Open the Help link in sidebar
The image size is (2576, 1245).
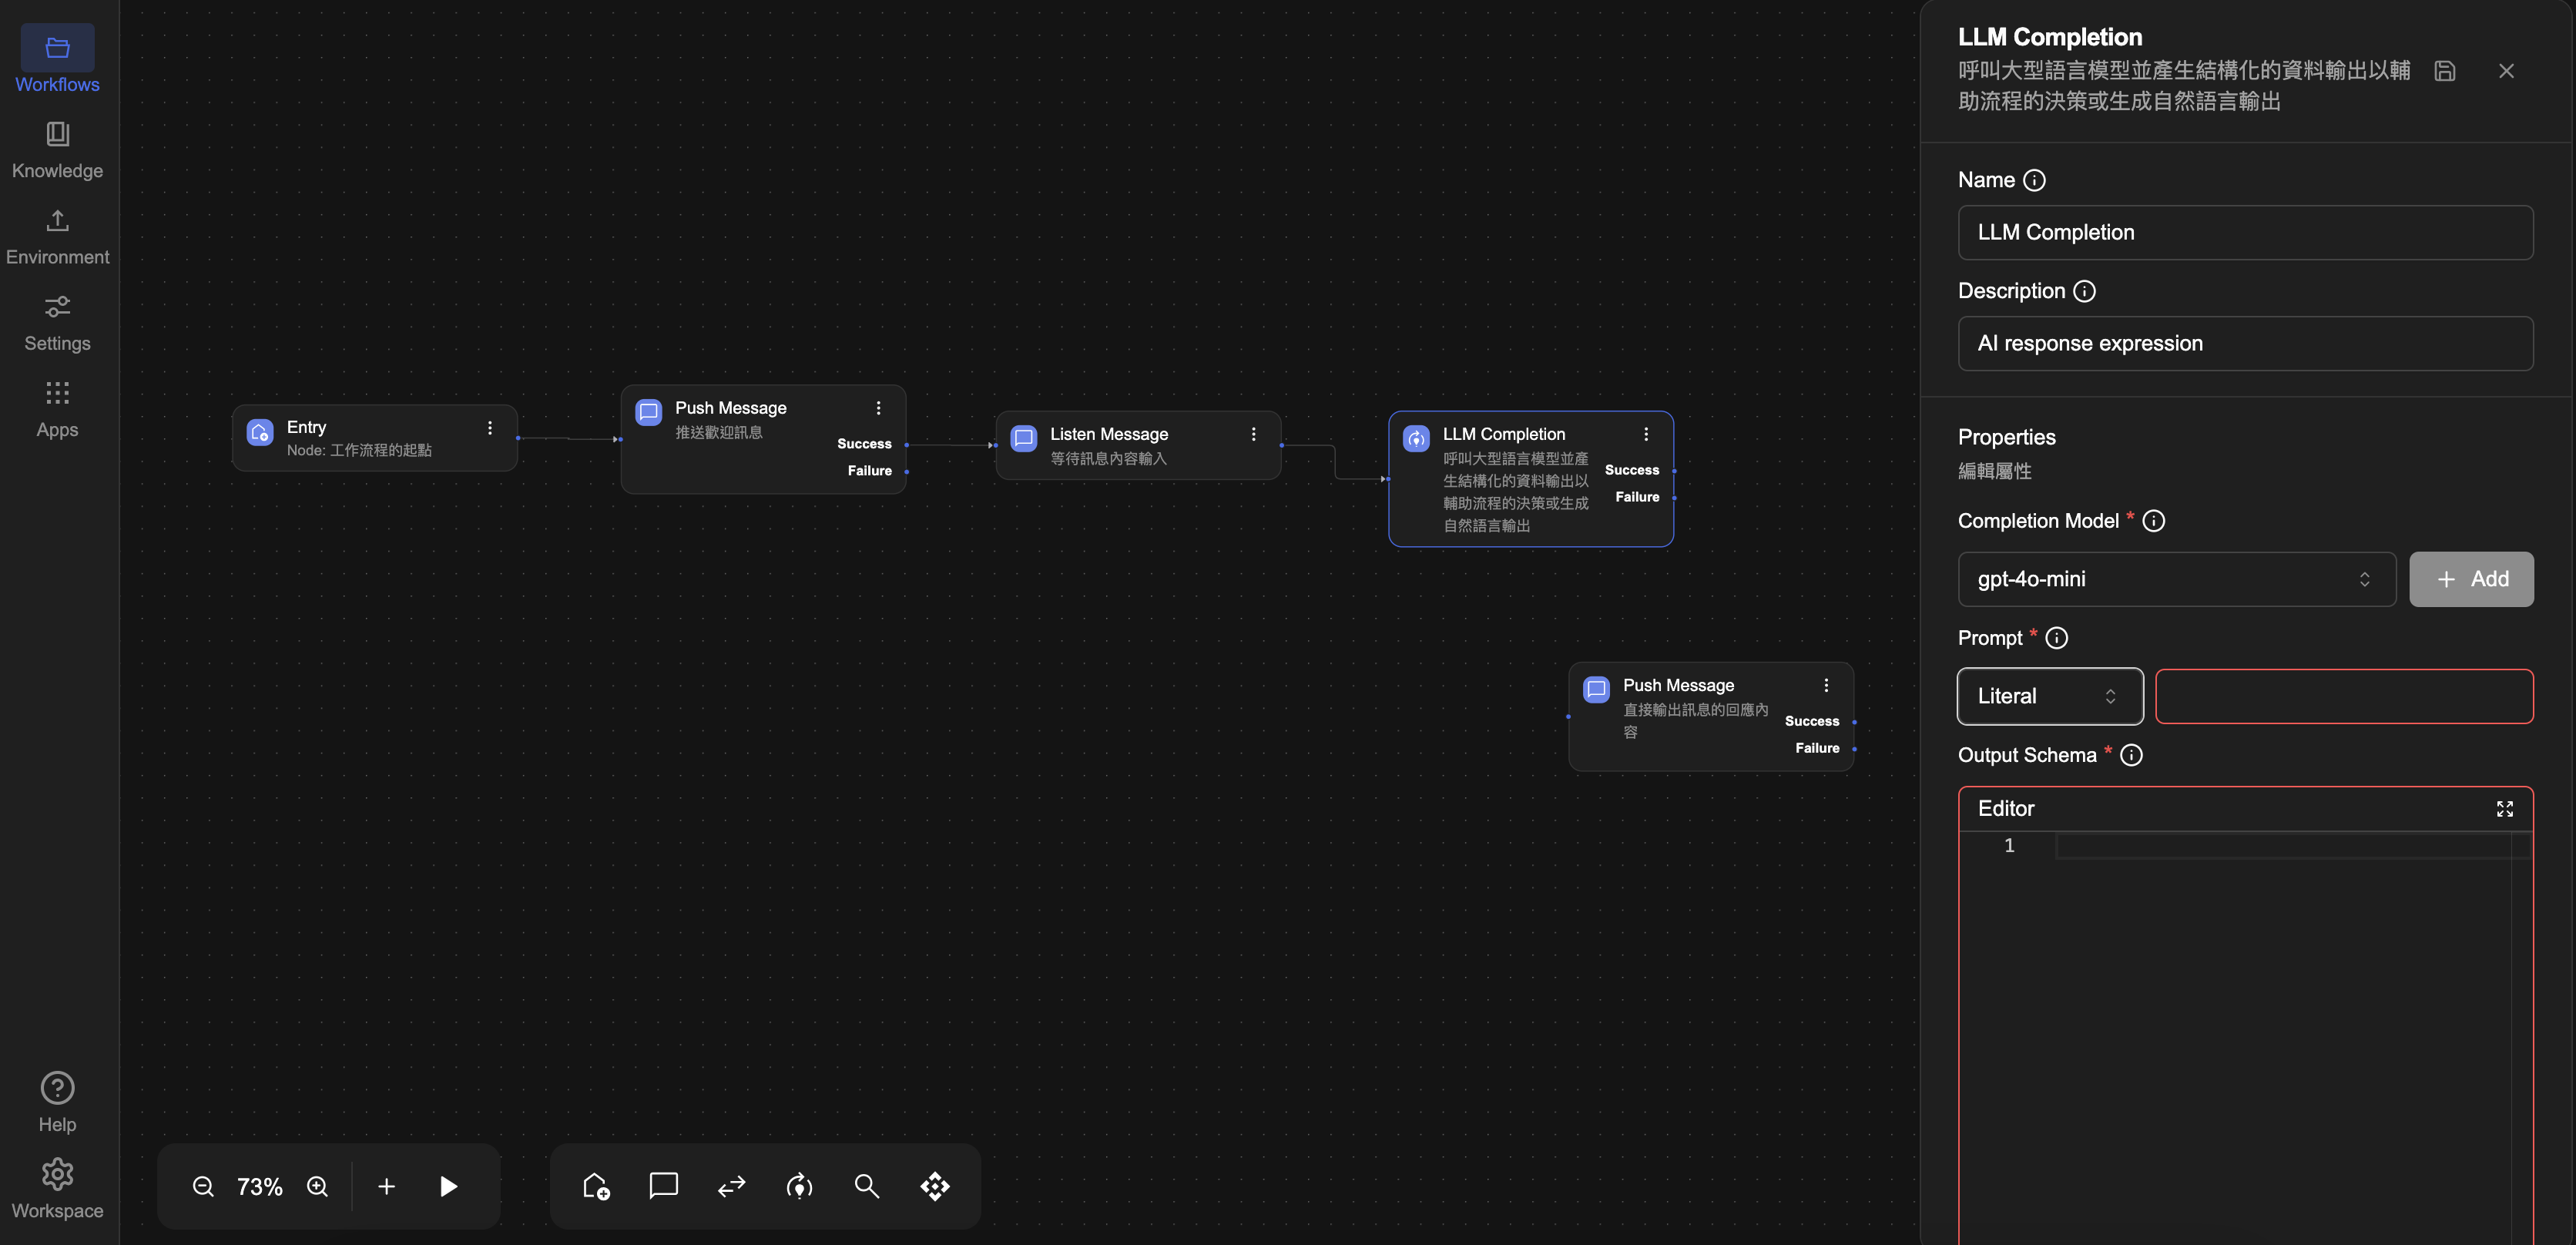57,1102
